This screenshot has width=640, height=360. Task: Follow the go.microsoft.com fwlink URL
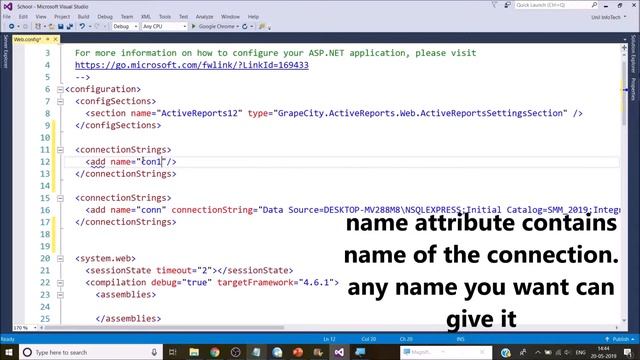[x=191, y=65]
